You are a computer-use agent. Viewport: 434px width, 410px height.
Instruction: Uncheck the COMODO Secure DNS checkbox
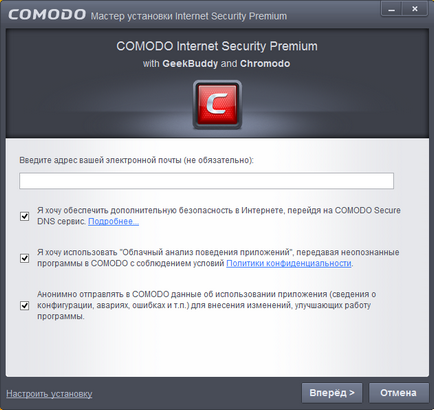tap(24, 216)
